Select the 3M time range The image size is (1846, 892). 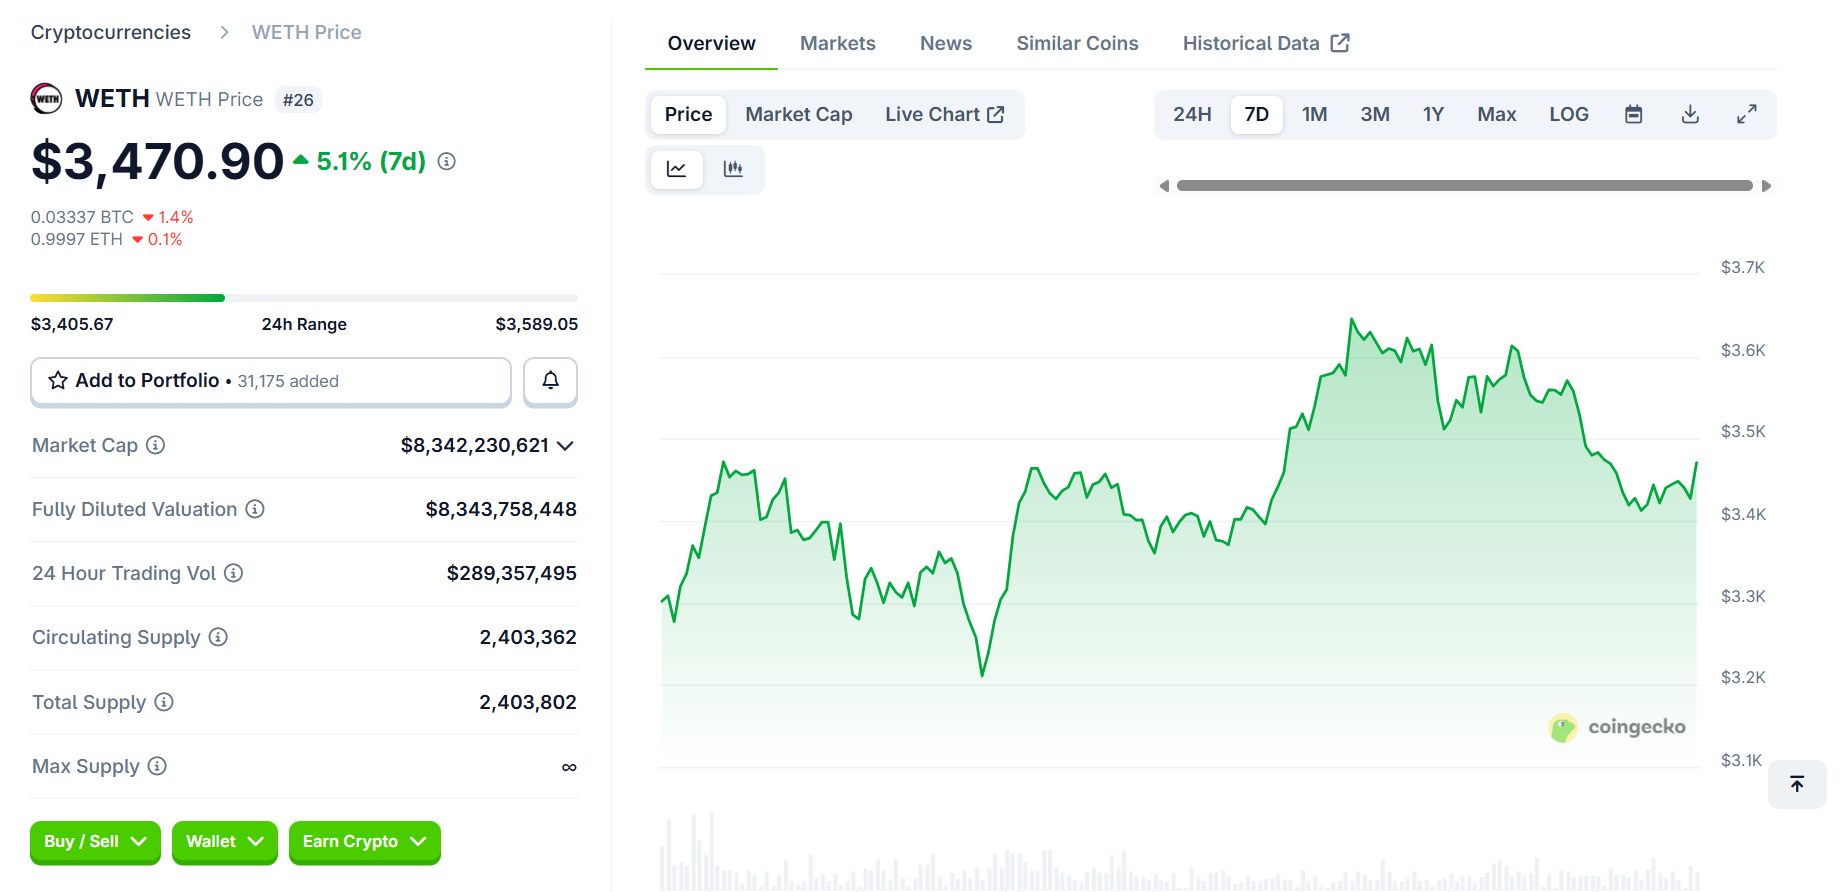pyautogui.click(x=1375, y=114)
